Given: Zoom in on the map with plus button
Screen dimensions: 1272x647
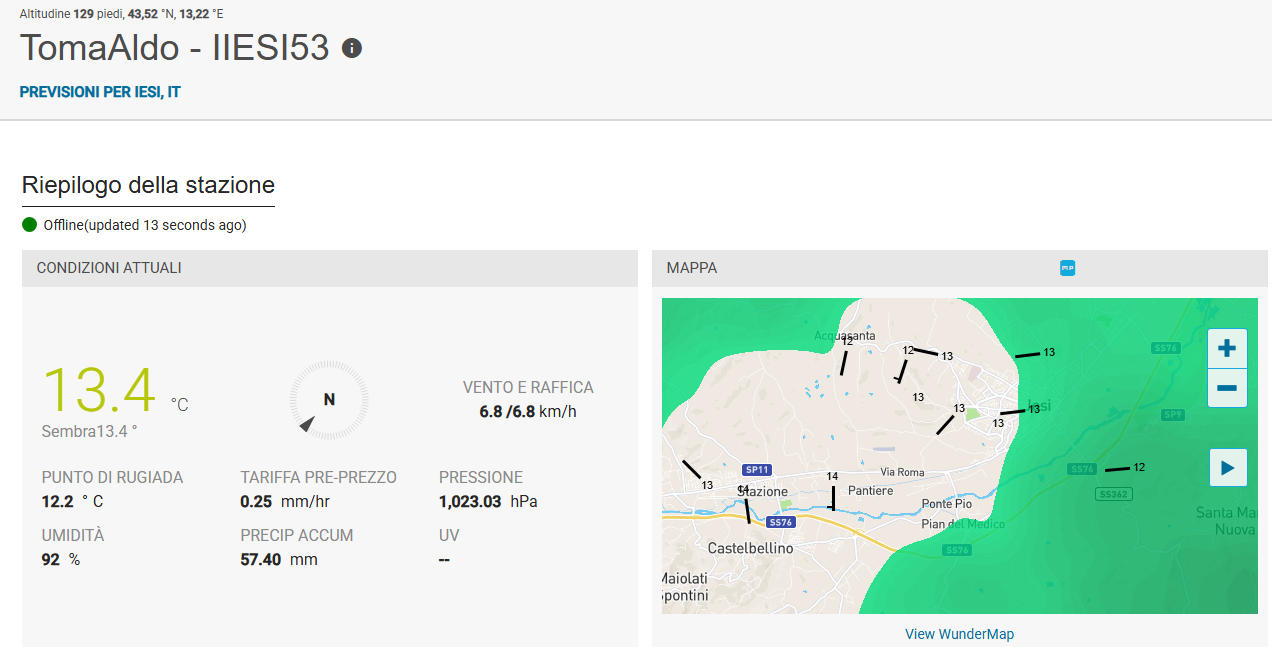Looking at the screenshot, I should click(x=1227, y=349).
